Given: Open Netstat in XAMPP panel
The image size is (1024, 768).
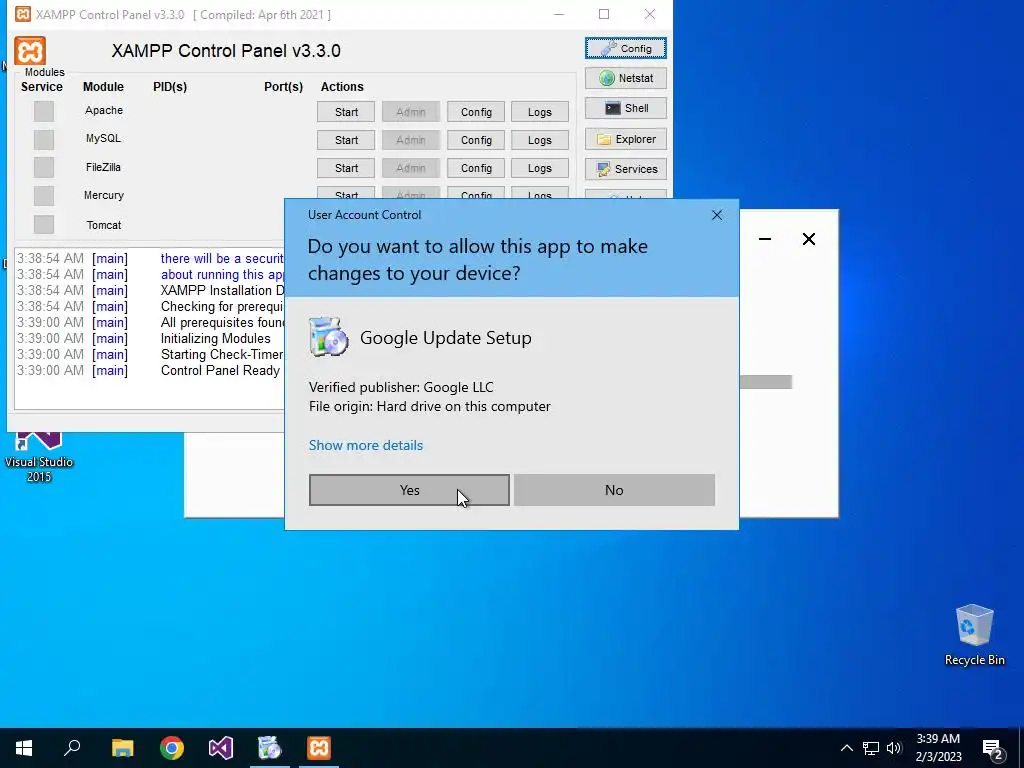Looking at the screenshot, I should click(626, 78).
